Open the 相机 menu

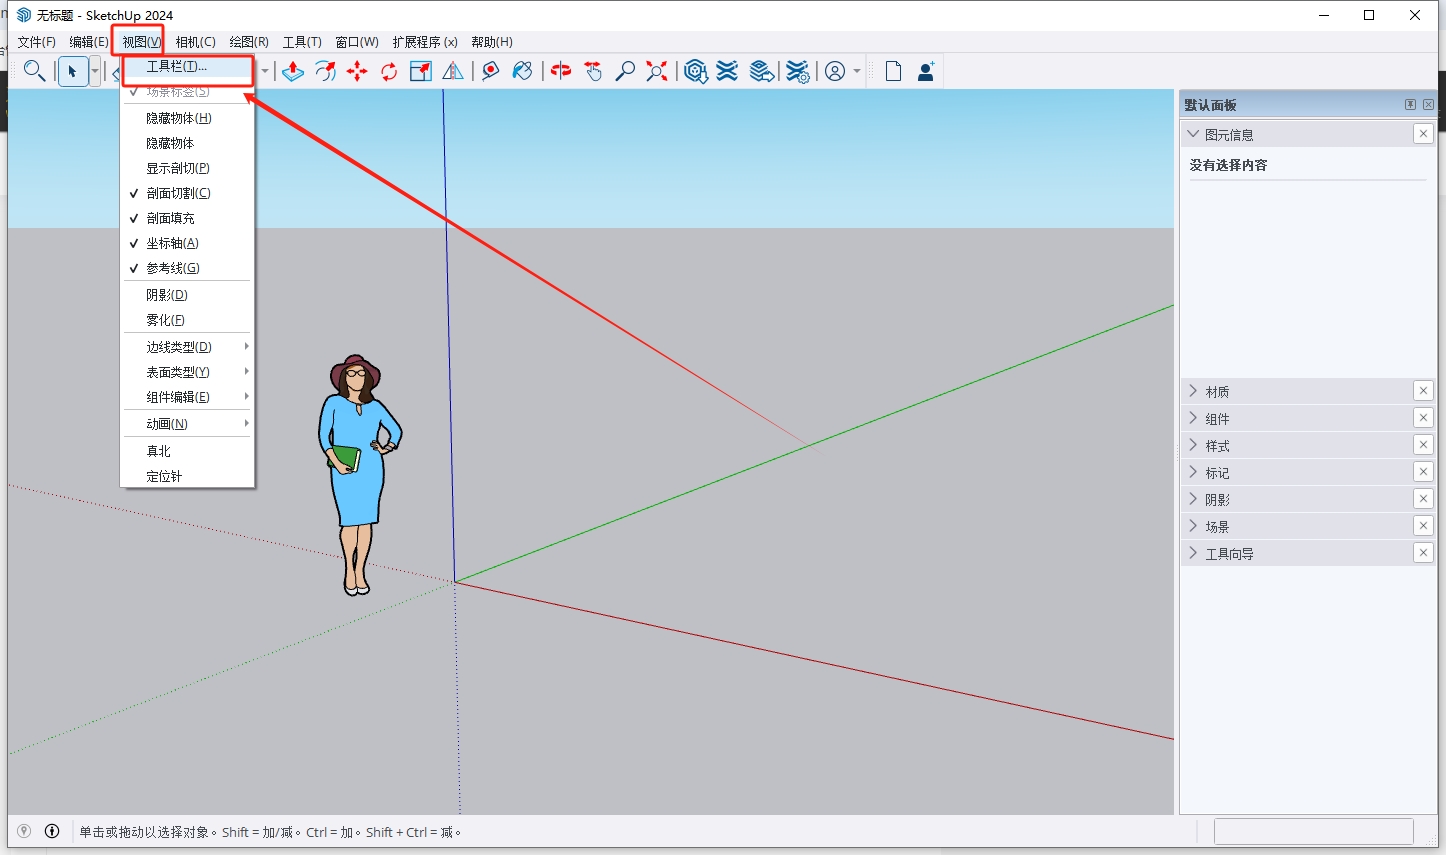[196, 41]
